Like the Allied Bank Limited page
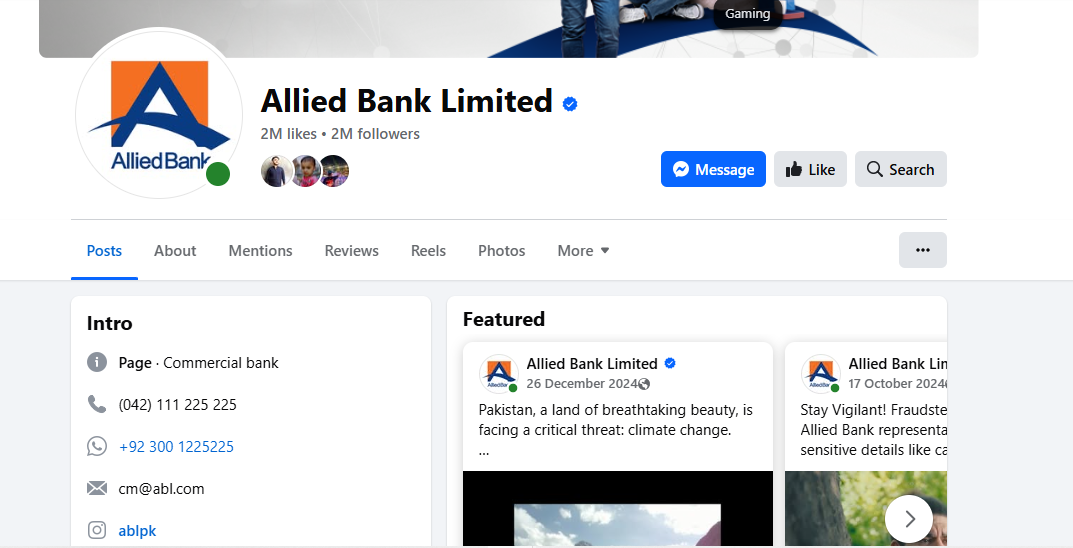This screenshot has height=548, width=1073. coord(810,169)
